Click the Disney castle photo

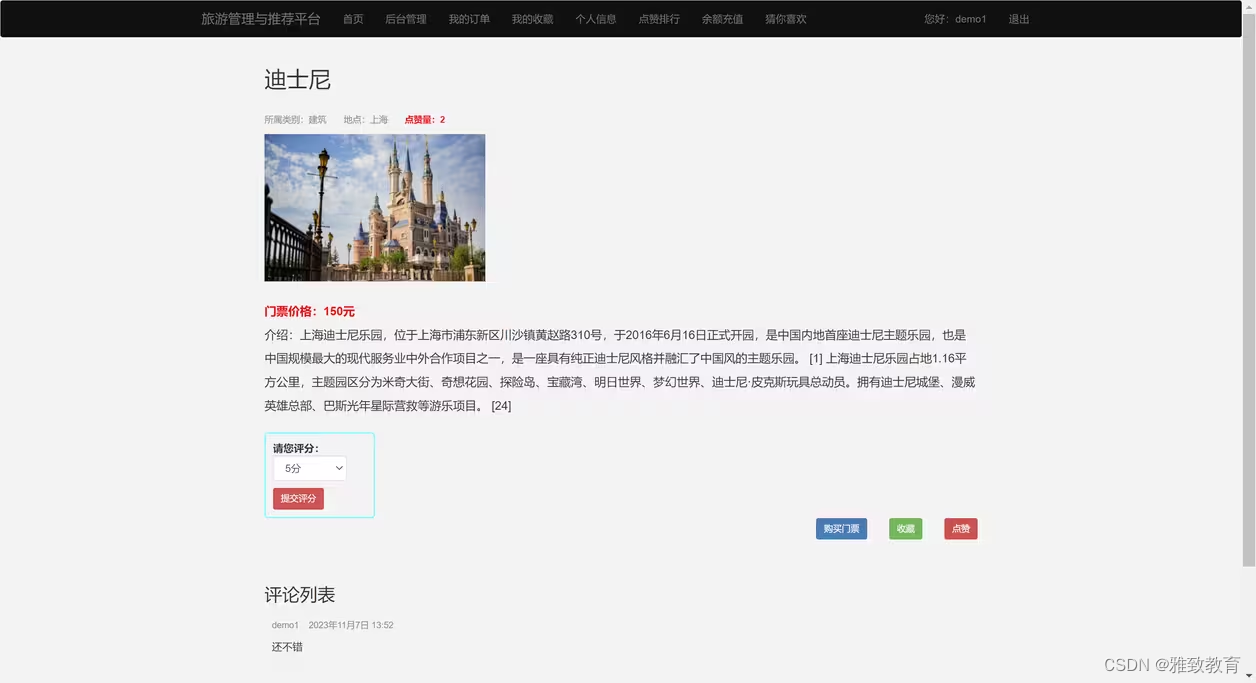coord(375,208)
